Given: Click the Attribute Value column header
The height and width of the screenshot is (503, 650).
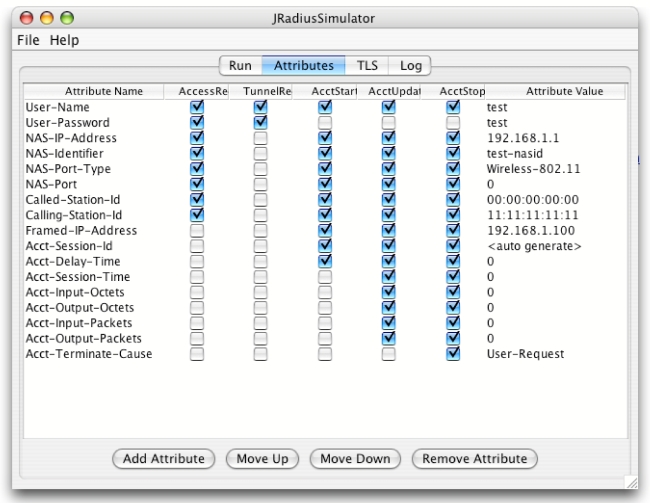Looking at the screenshot, I should click(555, 91).
